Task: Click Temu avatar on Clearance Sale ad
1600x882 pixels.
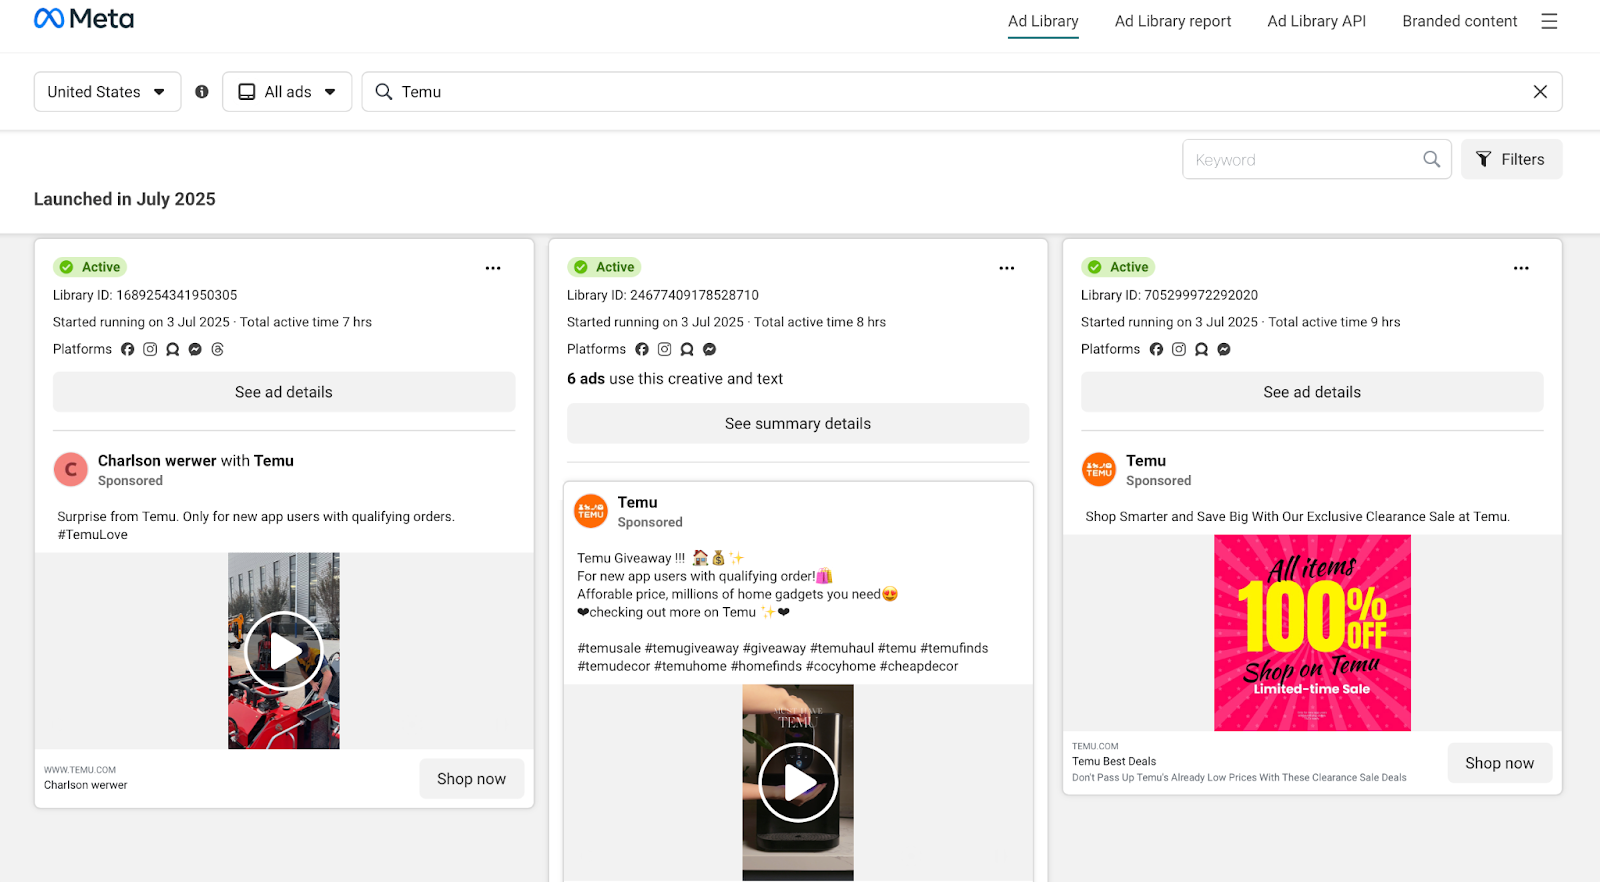Action: [x=1099, y=469]
